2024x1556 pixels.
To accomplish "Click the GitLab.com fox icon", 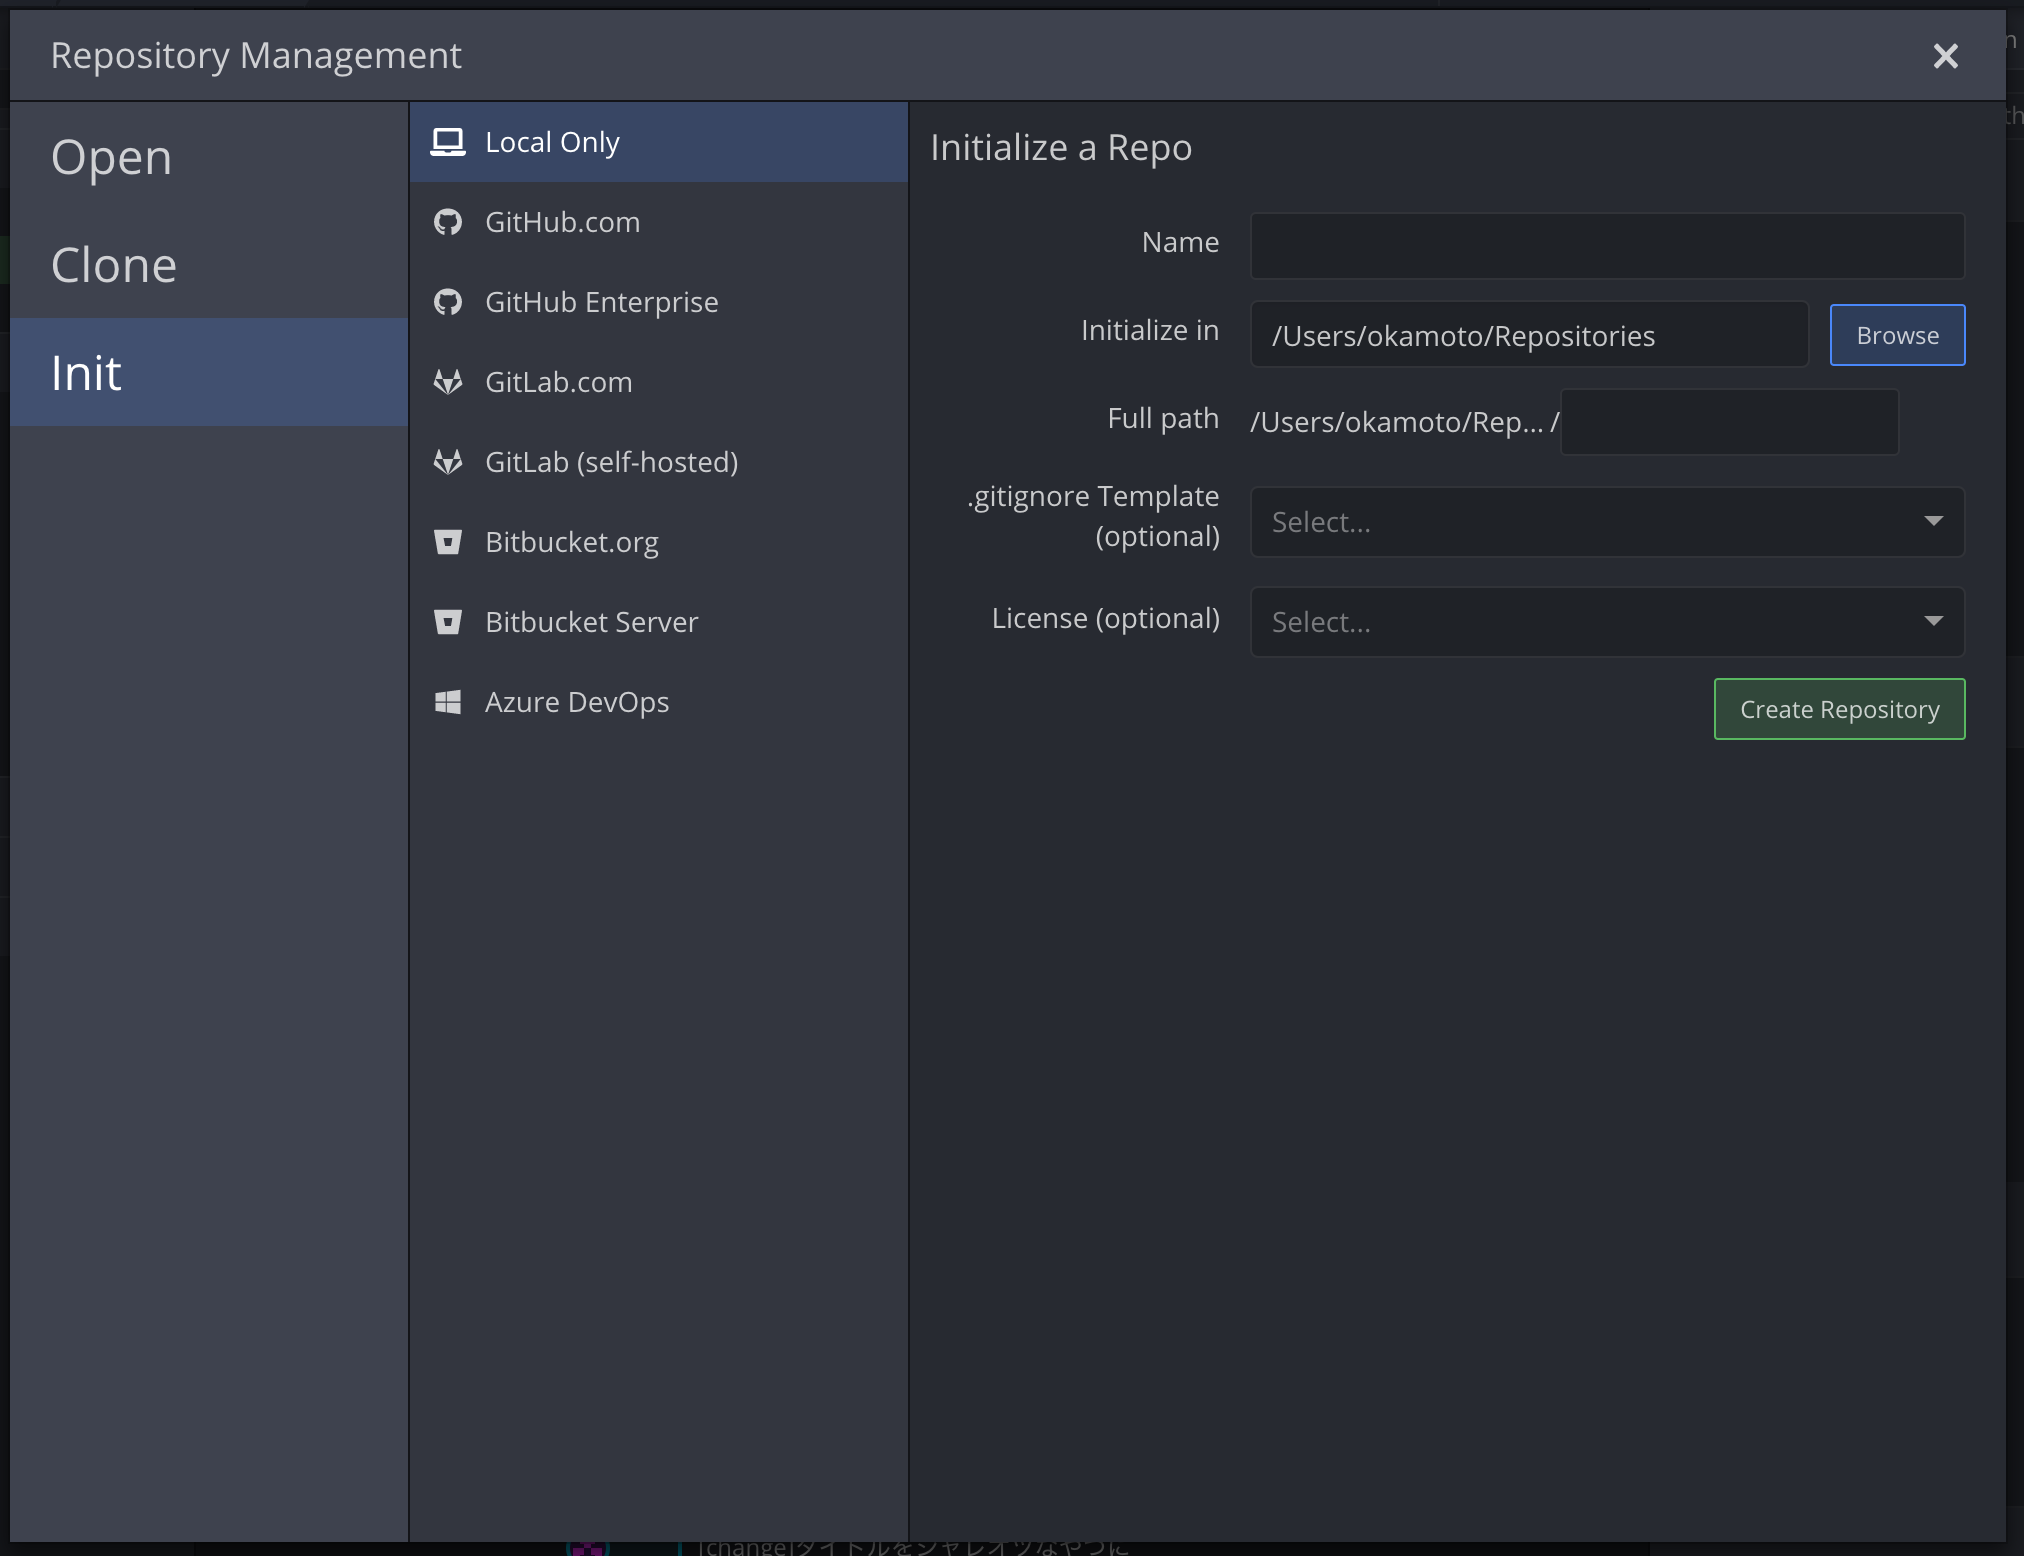I will tap(449, 381).
